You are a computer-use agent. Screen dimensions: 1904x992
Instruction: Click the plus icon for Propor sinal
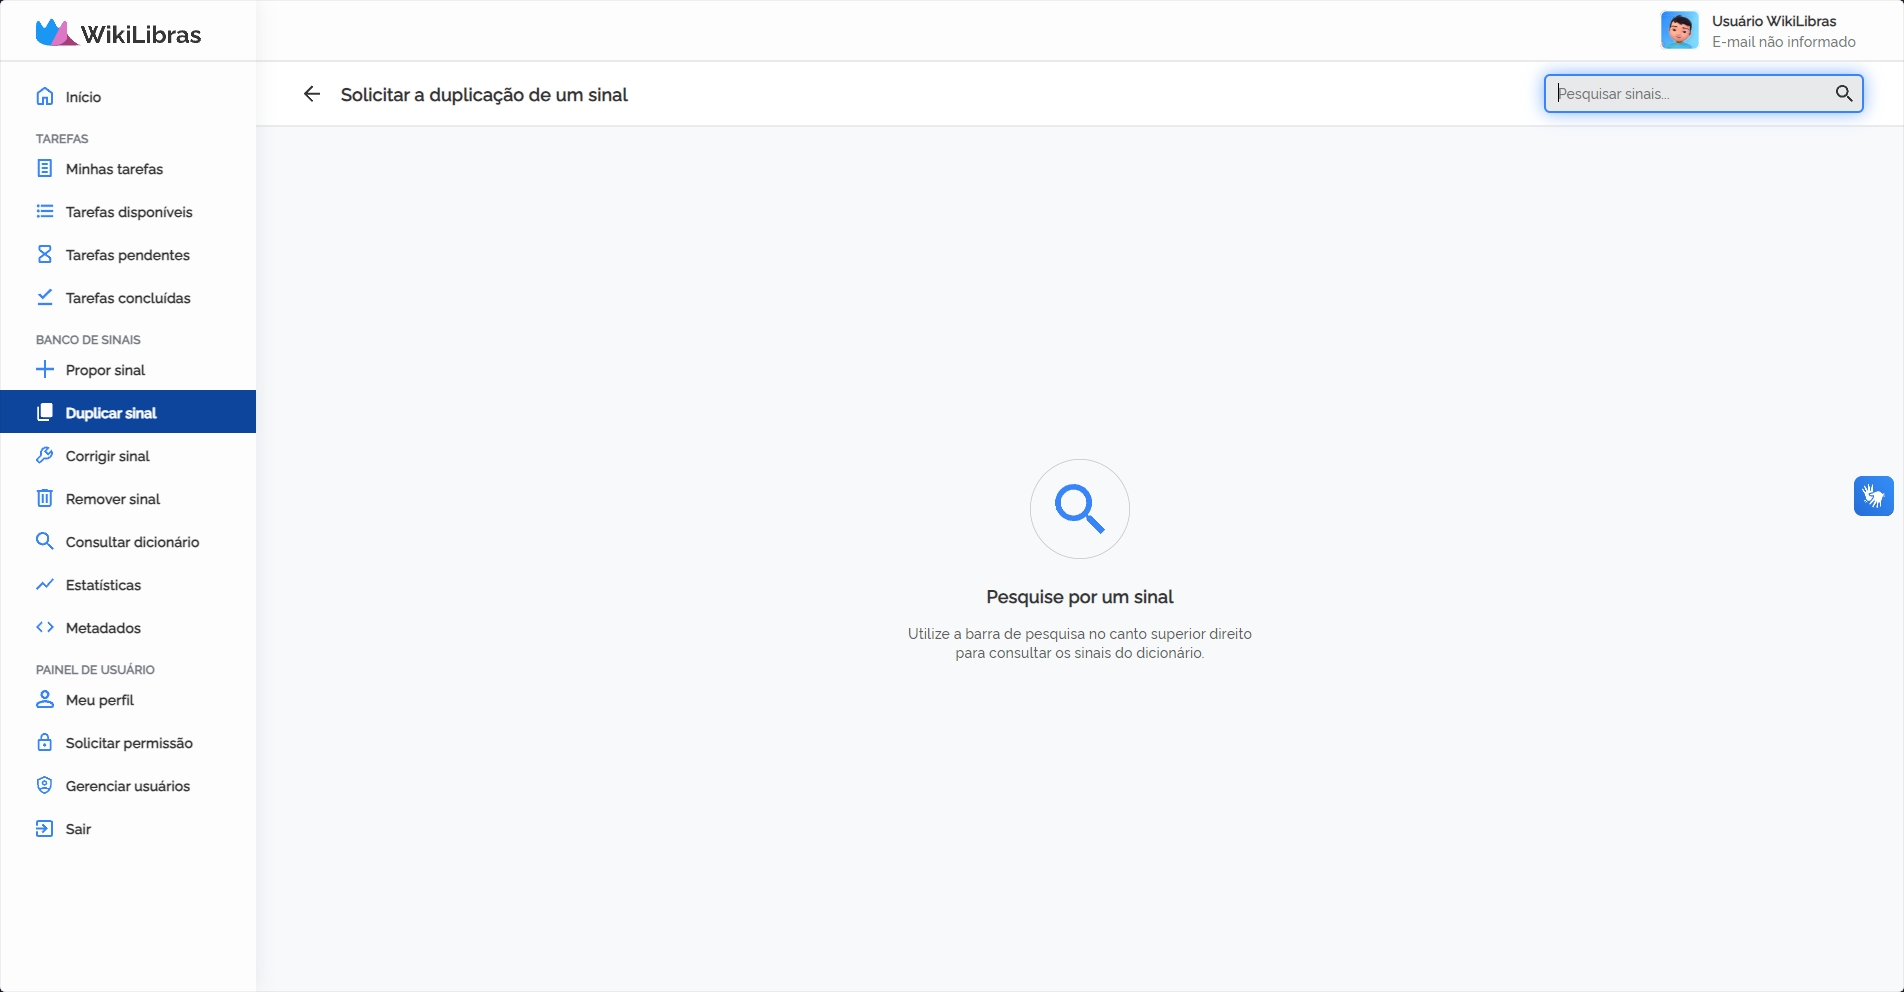45,370
